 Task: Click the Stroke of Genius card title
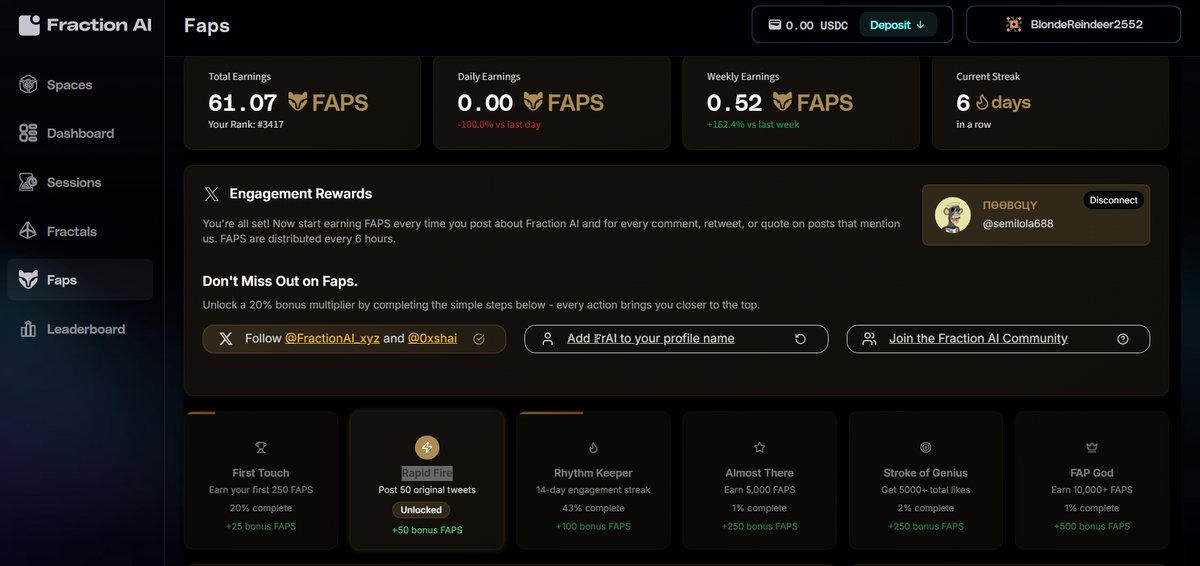point(925,473)
